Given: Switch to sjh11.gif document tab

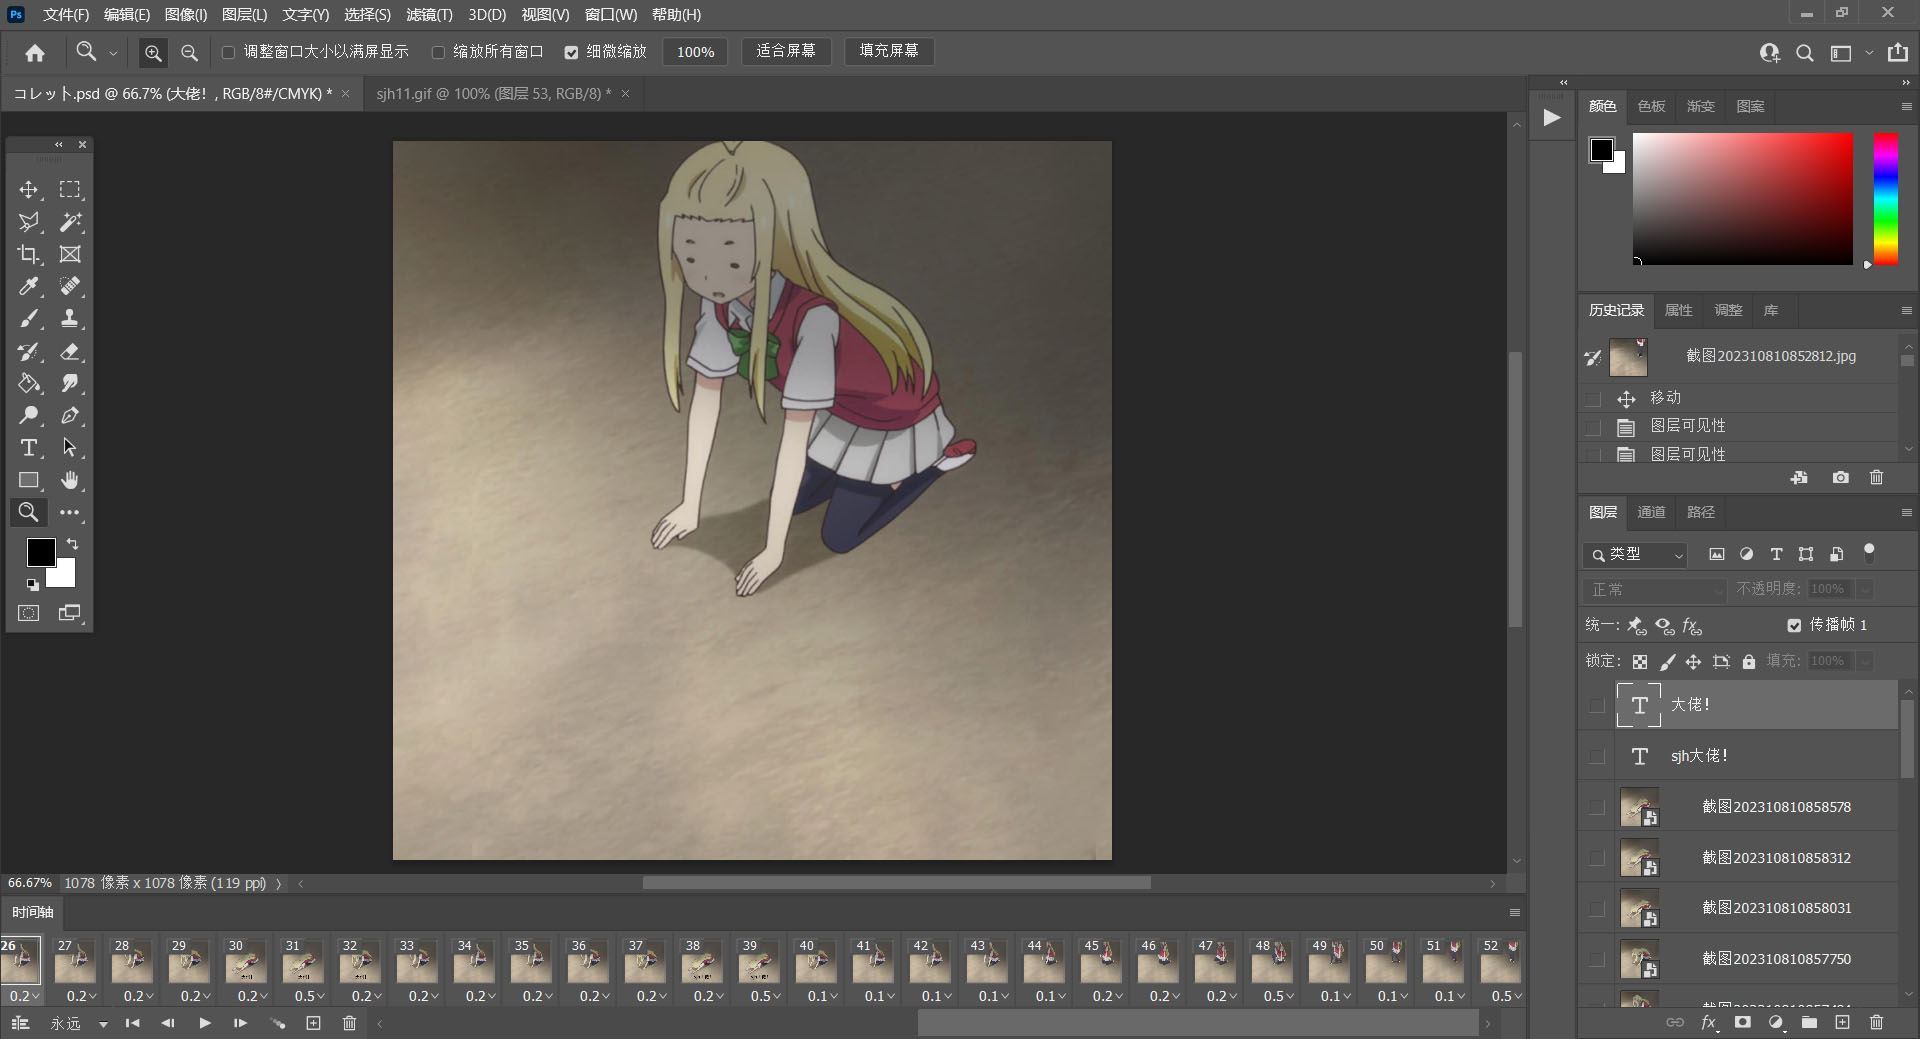Looking at the screenshot, I should pyautogui.click(x=493, y=94).
